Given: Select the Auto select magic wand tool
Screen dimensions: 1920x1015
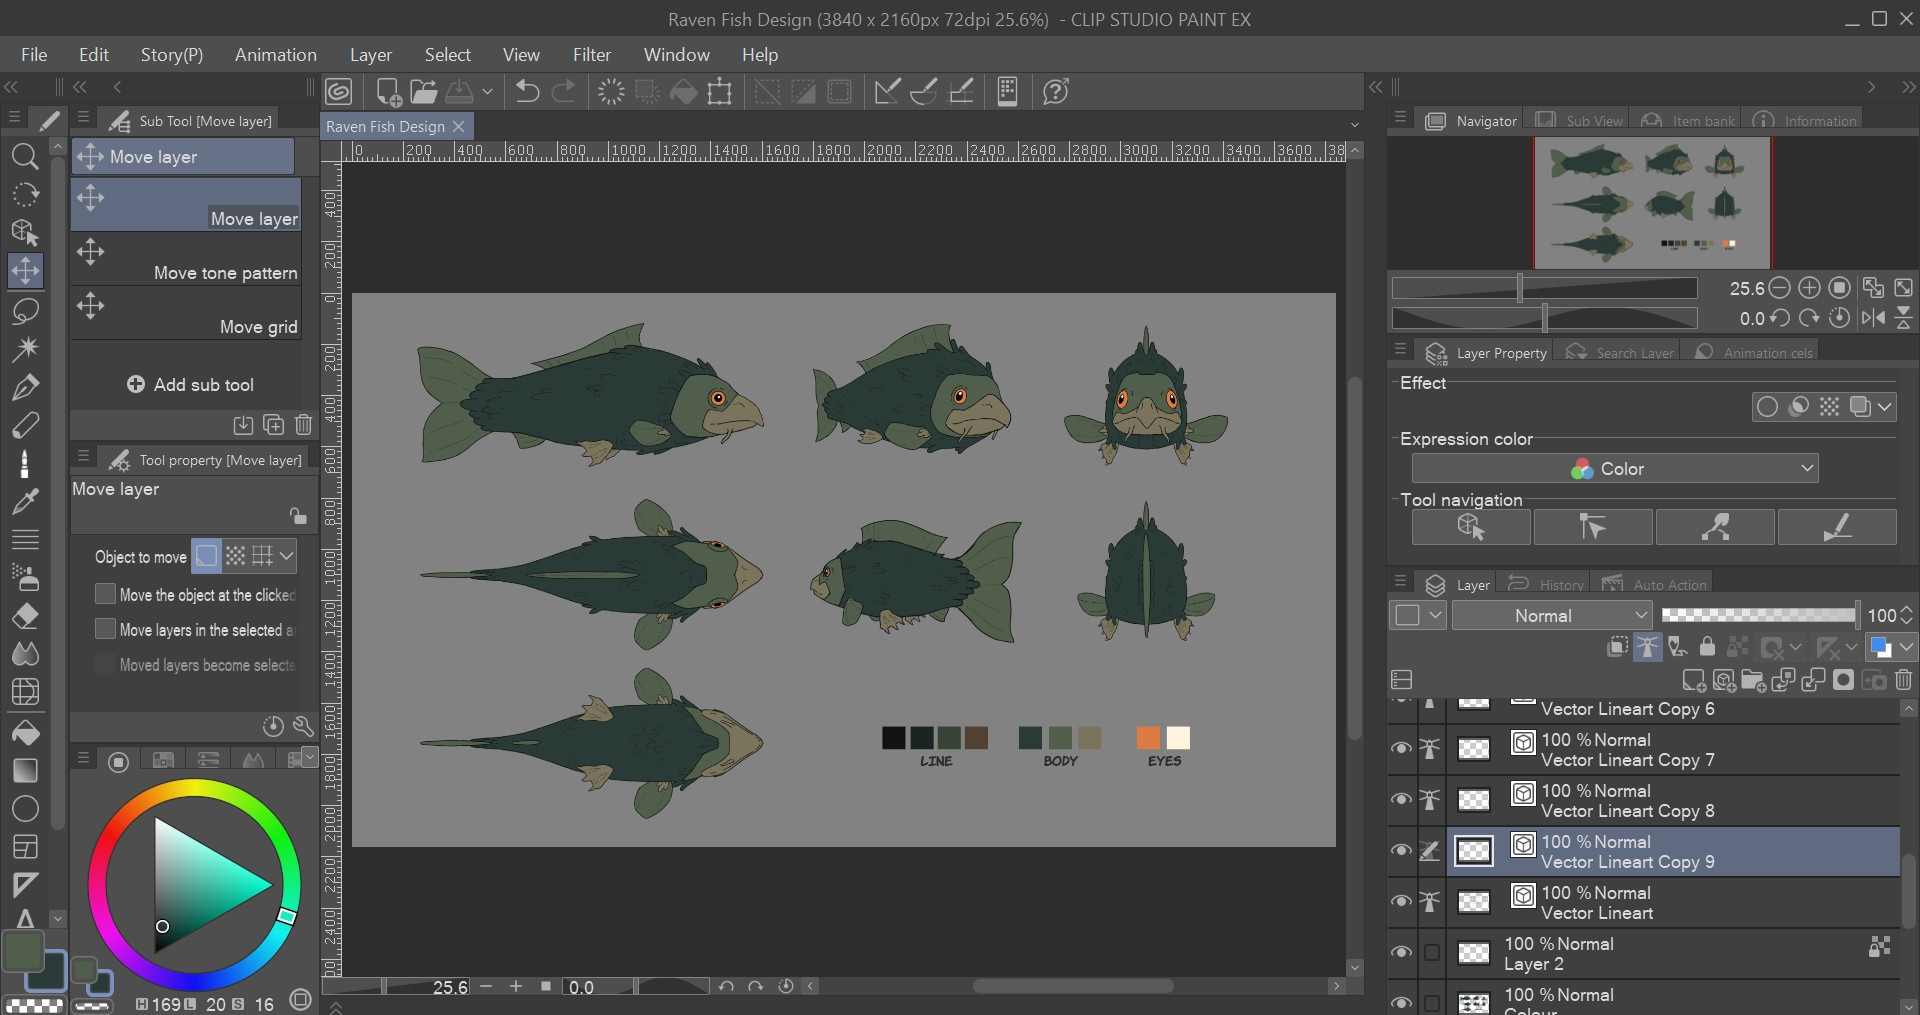Looking at the screenshot, I should pyautogui.click(x=25, y=348).
